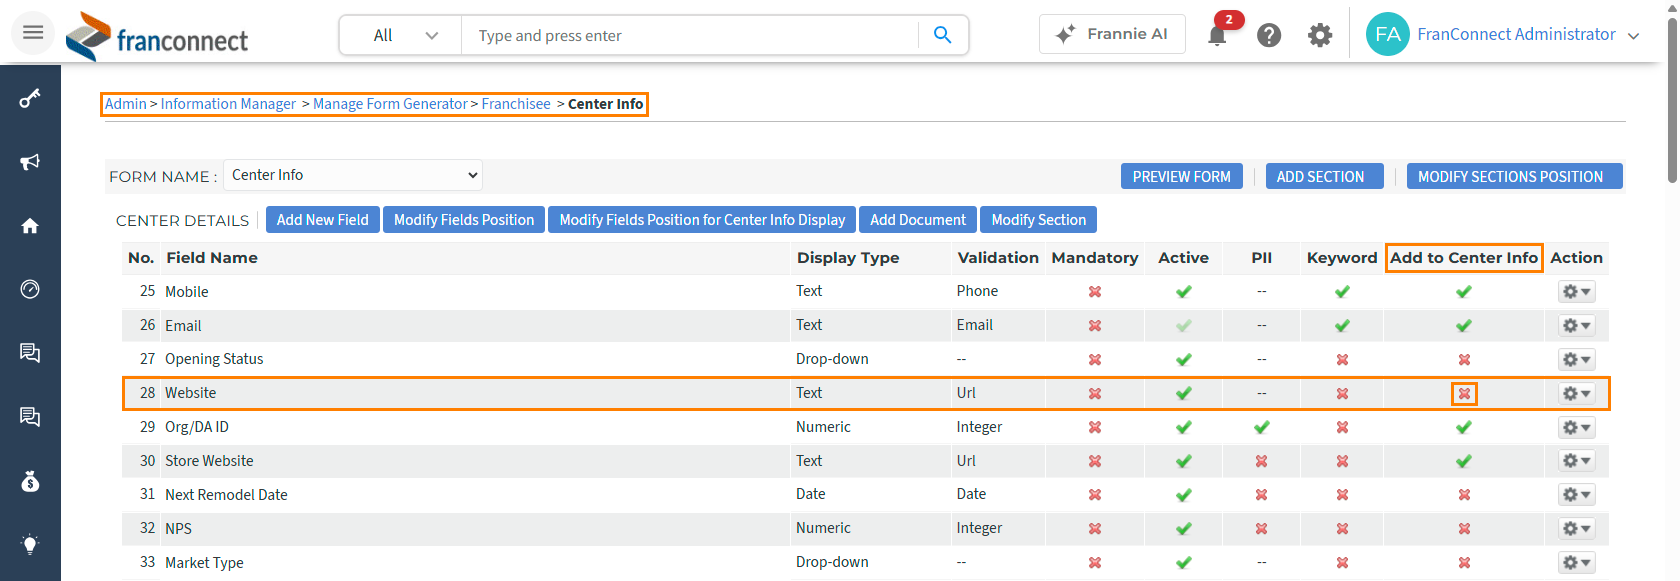Toggle Add to Center Info for Store Website row
Screen dimensions: 1680x581
coord(1464,462)
